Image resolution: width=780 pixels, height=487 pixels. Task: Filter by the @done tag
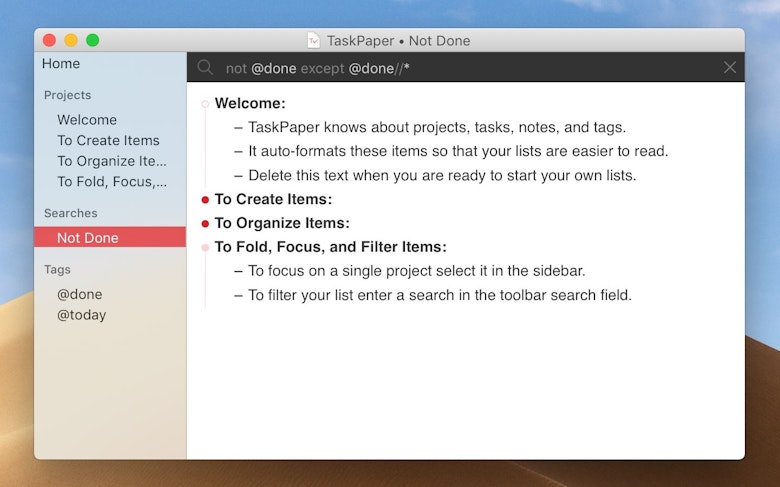click(80, 294)
